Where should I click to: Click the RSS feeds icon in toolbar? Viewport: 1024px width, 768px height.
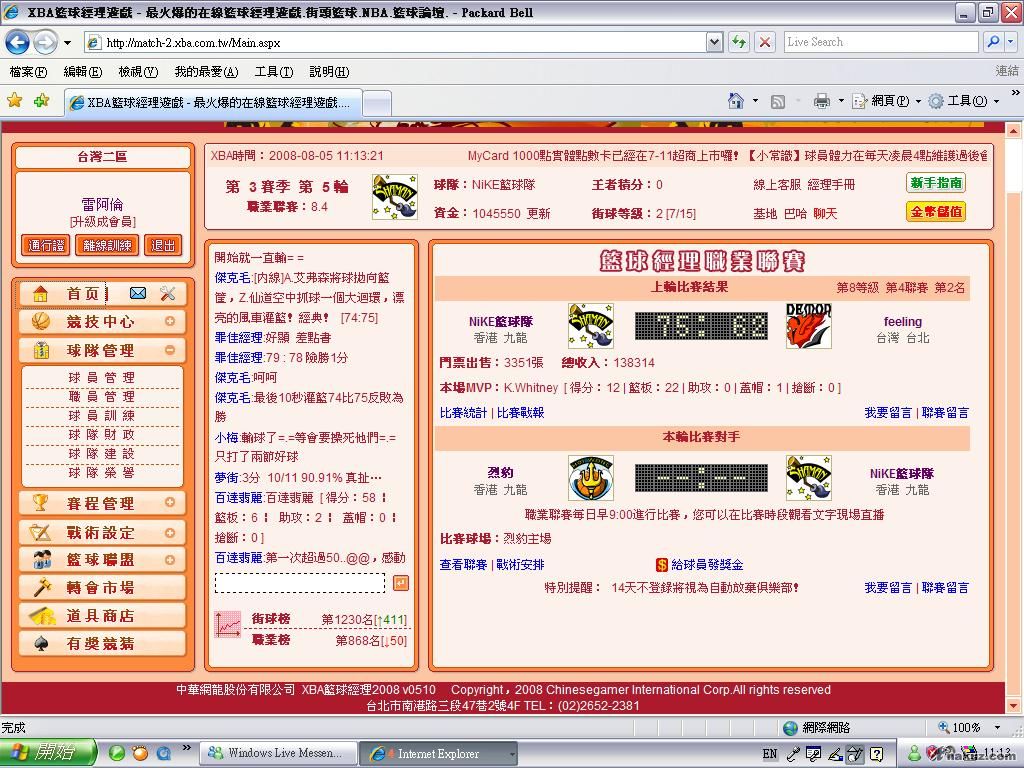click(778, 101)
